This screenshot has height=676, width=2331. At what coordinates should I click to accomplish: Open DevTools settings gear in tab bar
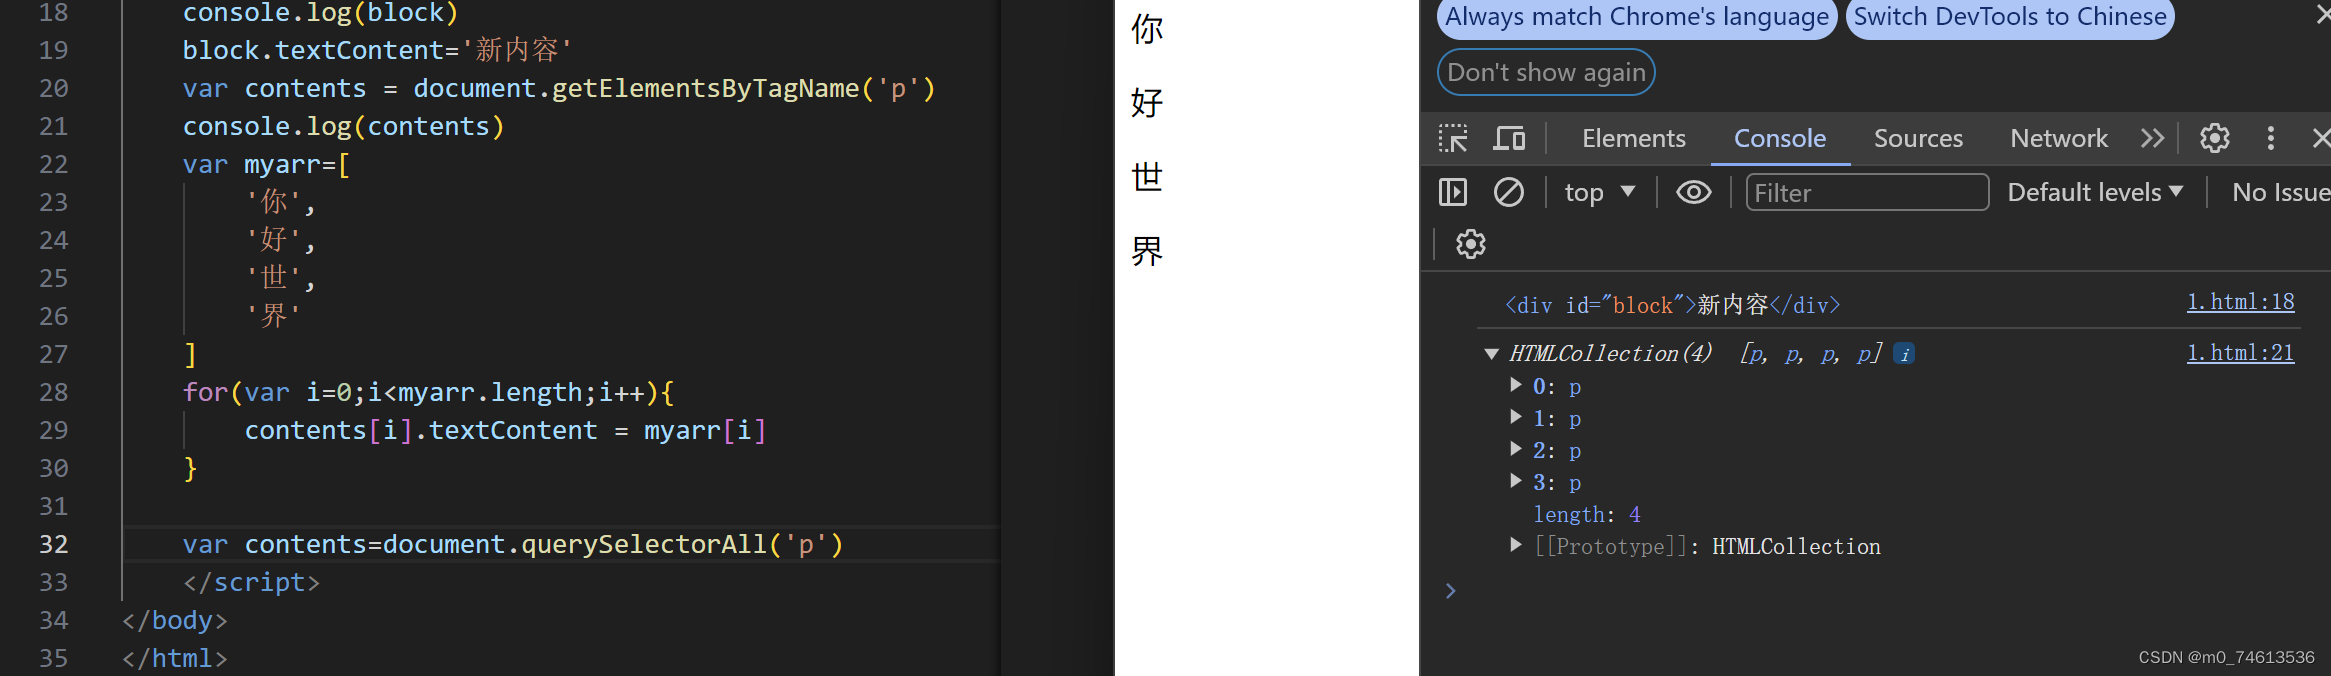click(2215, 138)
